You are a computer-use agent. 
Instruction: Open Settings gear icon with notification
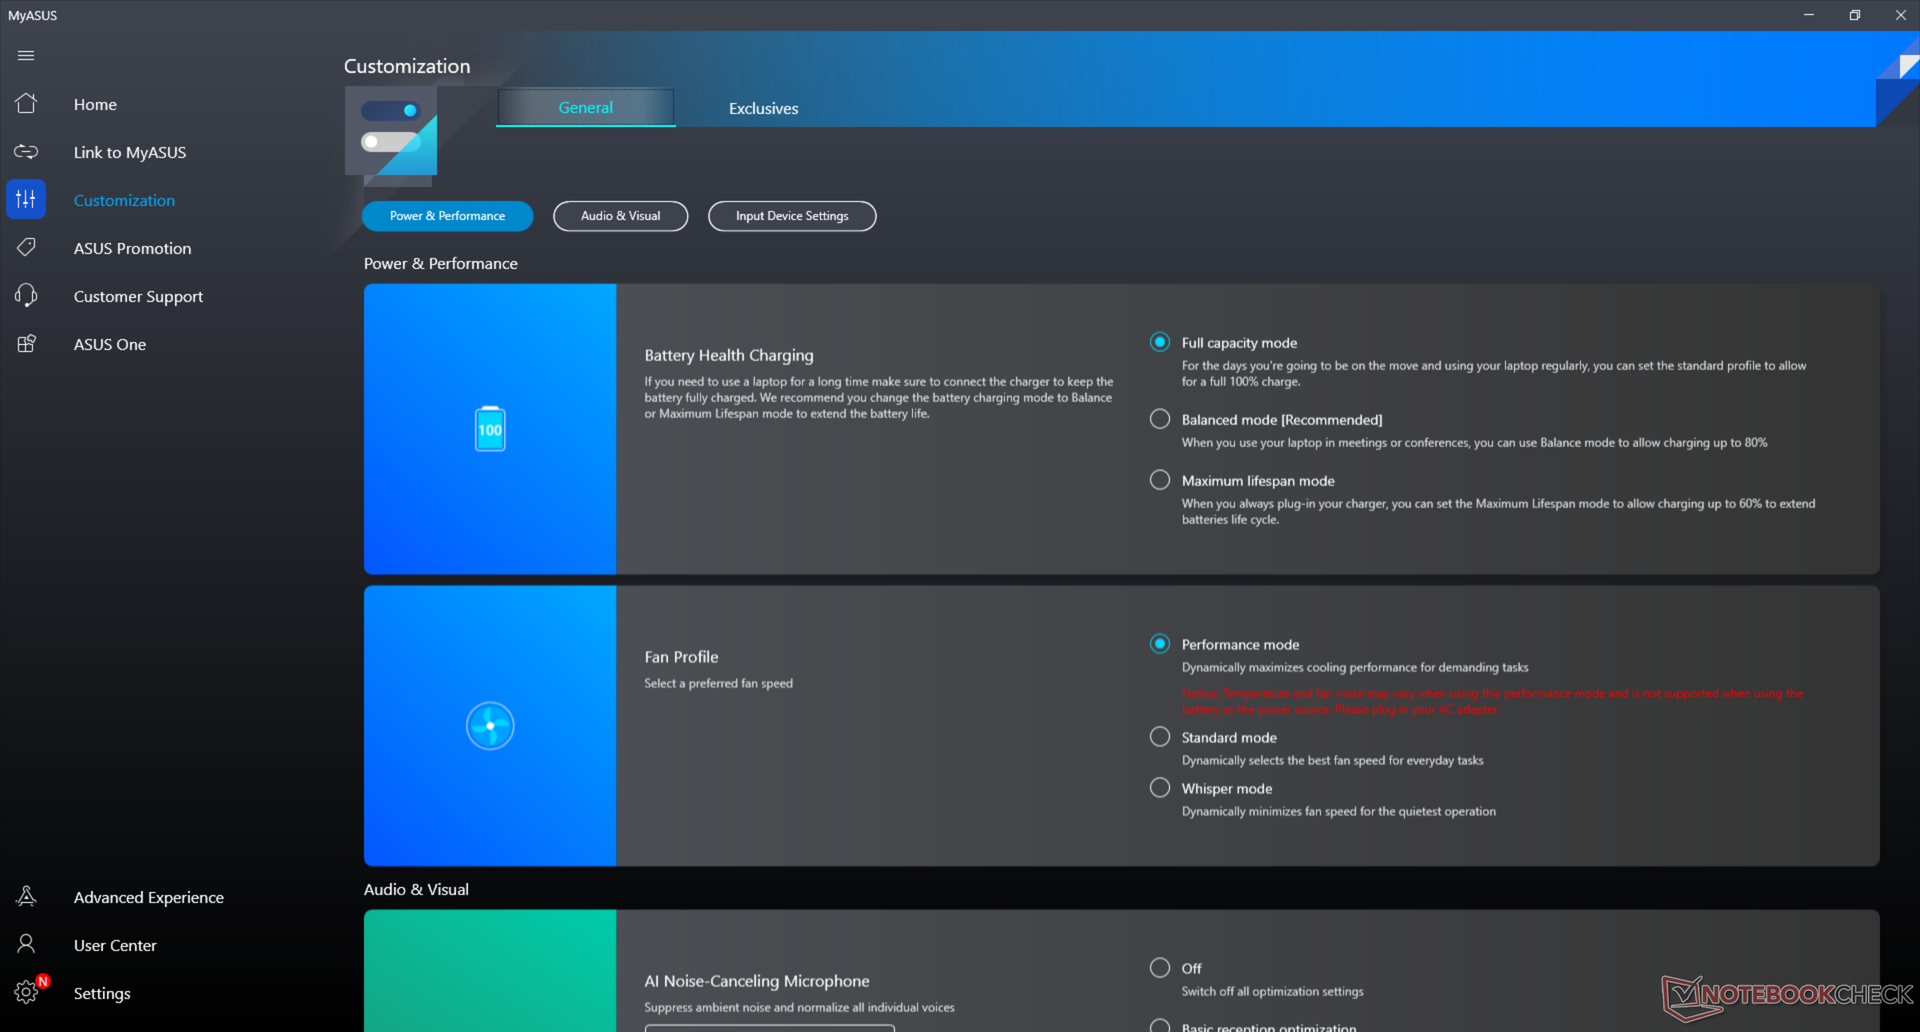[27, 992]
